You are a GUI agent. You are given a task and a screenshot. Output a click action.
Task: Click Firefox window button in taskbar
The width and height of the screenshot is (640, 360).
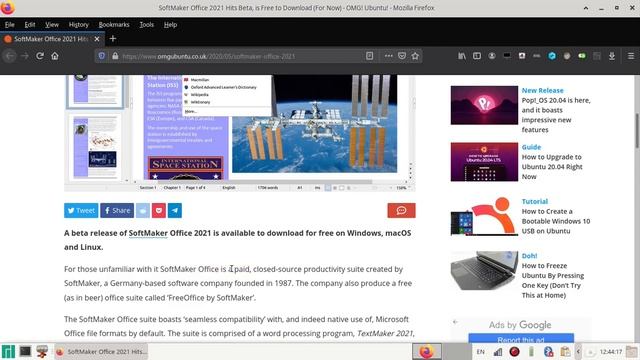click(101, 351)
